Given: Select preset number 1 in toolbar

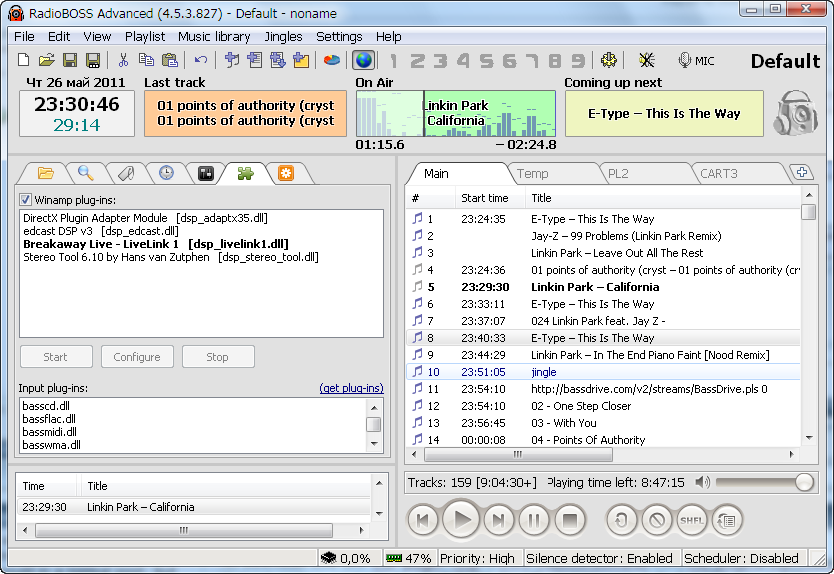Looking at the screenshot, I should point(394,61).
